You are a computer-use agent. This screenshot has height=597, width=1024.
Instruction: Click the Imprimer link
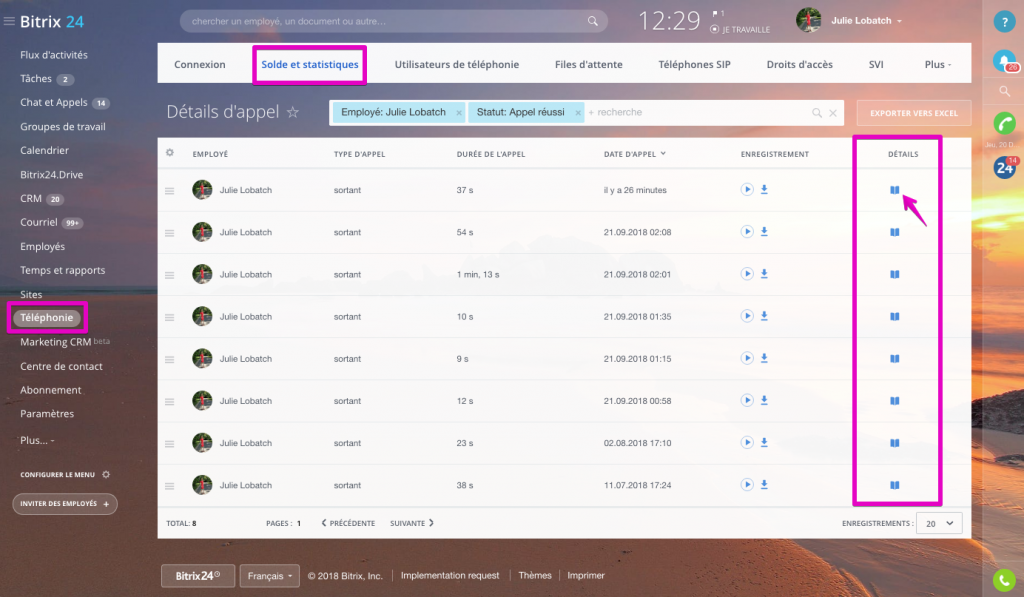586,575
